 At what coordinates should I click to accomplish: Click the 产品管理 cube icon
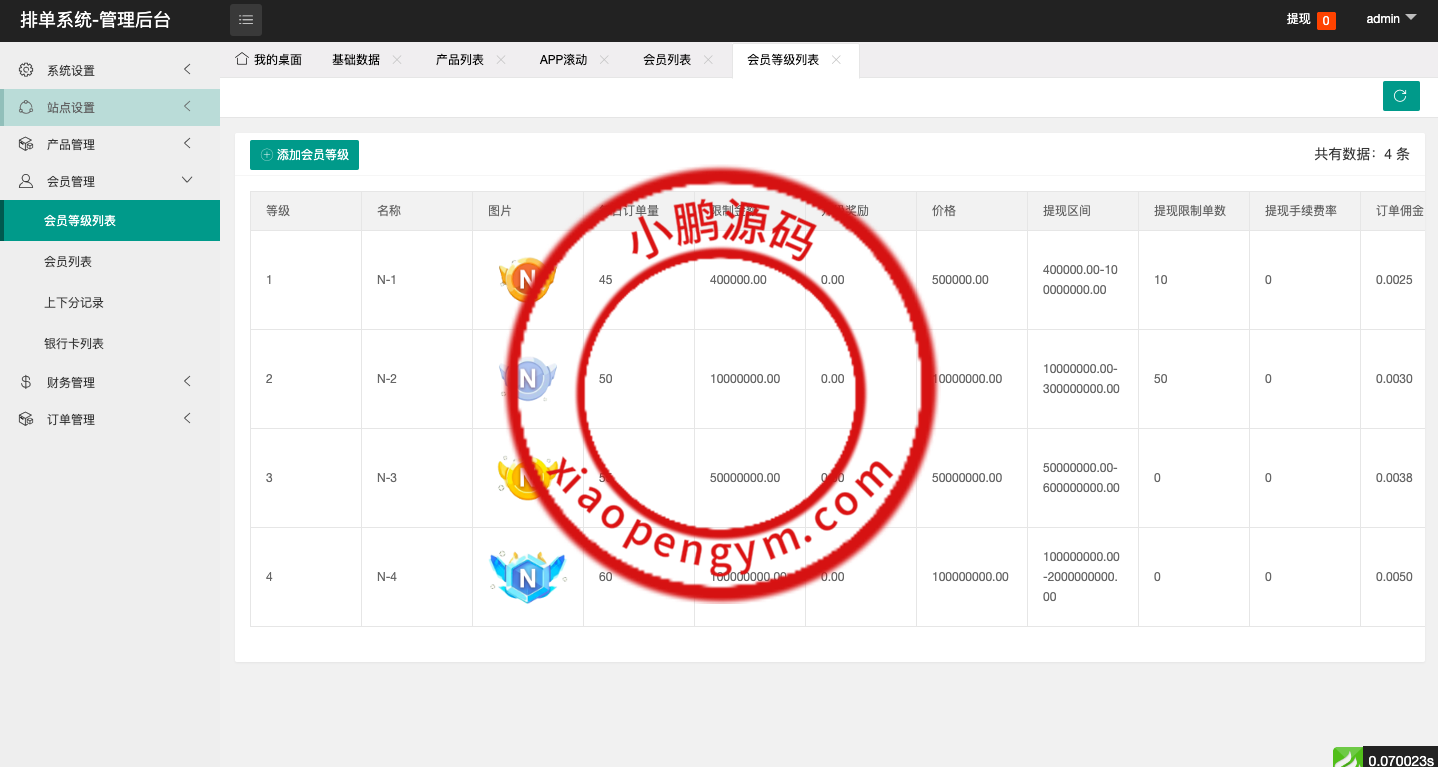point(26,144)
